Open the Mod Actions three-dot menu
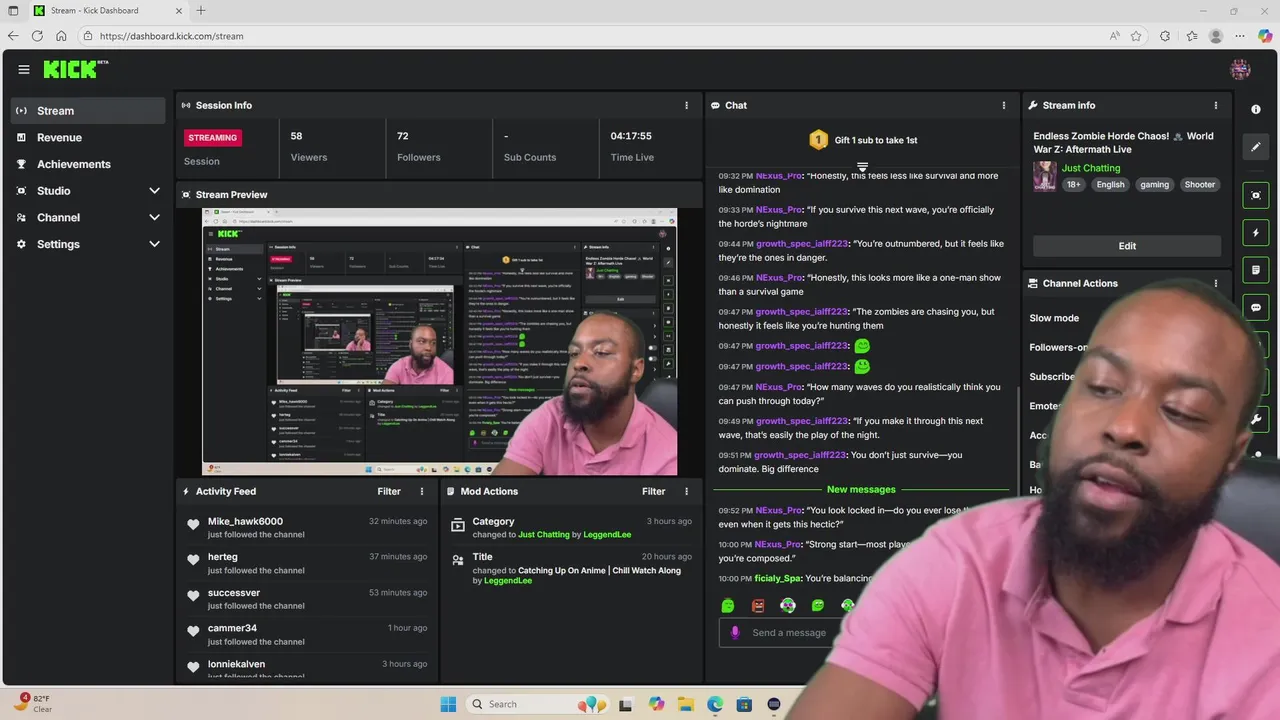 tap(686, 491)
